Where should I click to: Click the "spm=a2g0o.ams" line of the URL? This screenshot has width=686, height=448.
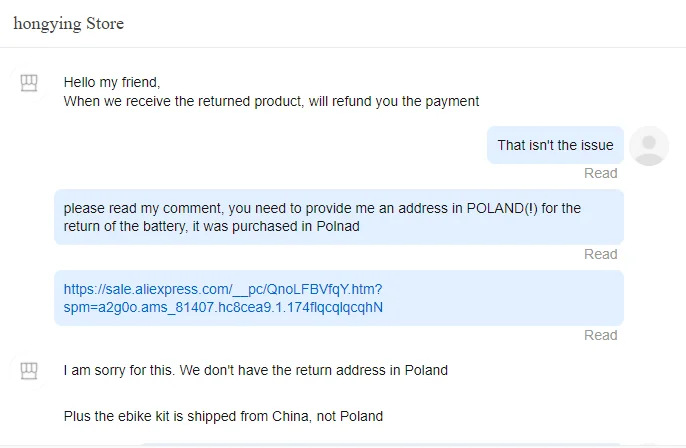[223, 307]
